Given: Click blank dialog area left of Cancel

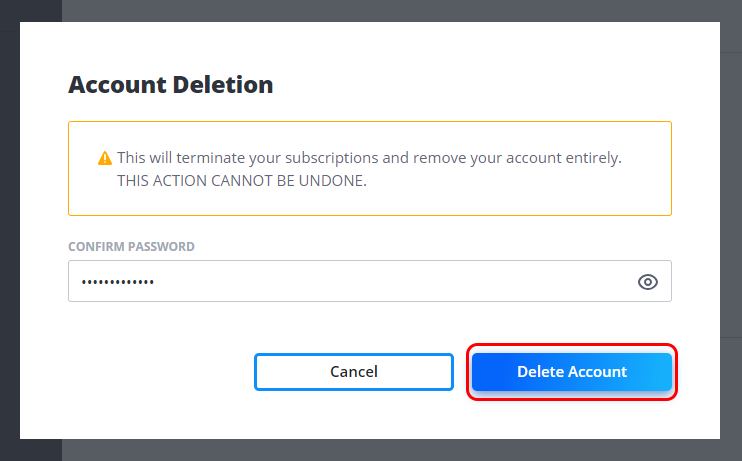Looking at the screenshot, I should pos(150,372).
